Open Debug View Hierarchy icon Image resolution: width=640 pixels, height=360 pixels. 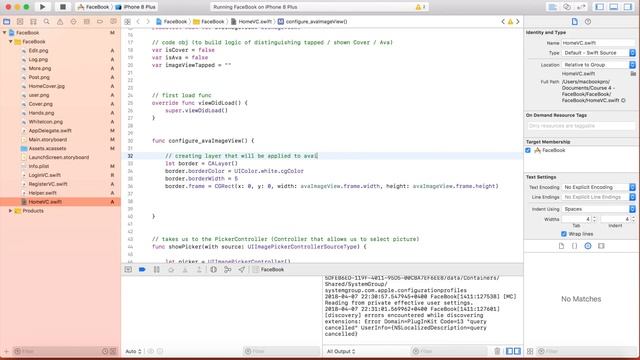coord(213,269)
